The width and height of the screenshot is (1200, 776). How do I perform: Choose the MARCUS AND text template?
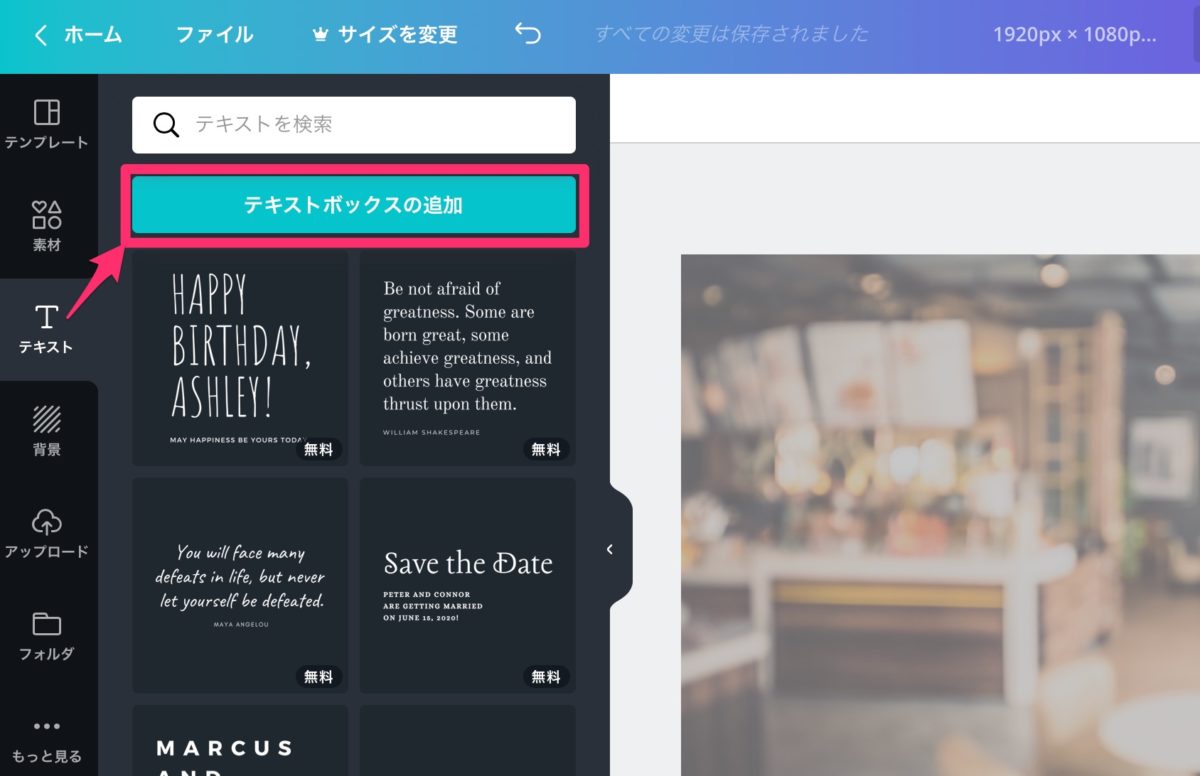point(240,740)
